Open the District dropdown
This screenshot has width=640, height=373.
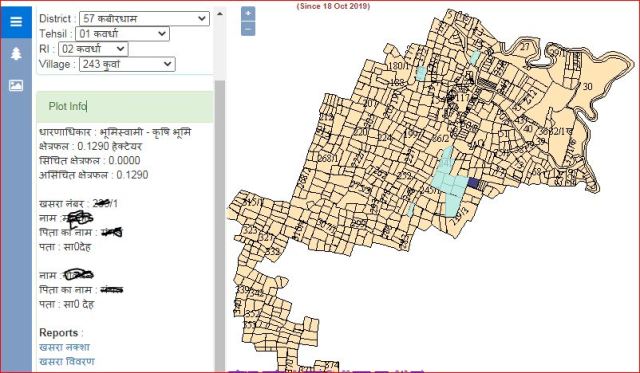click(144, 19)
